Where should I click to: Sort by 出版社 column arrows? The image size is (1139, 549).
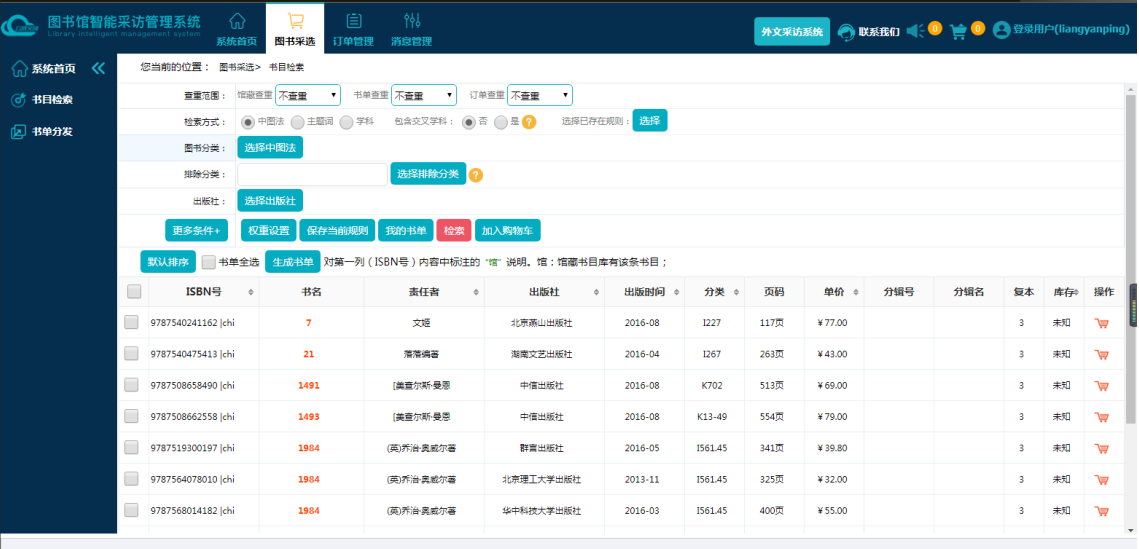tap(596, 292)
